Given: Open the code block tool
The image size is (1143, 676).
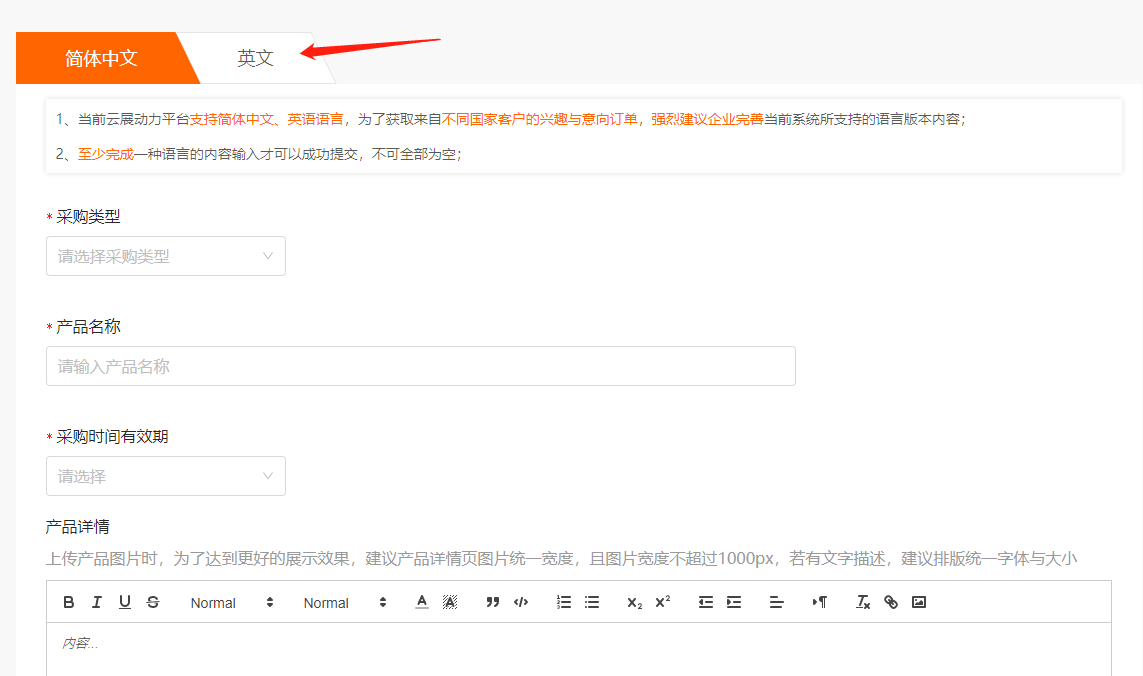Looking at the screenshot, I should [x=520, y=602].
